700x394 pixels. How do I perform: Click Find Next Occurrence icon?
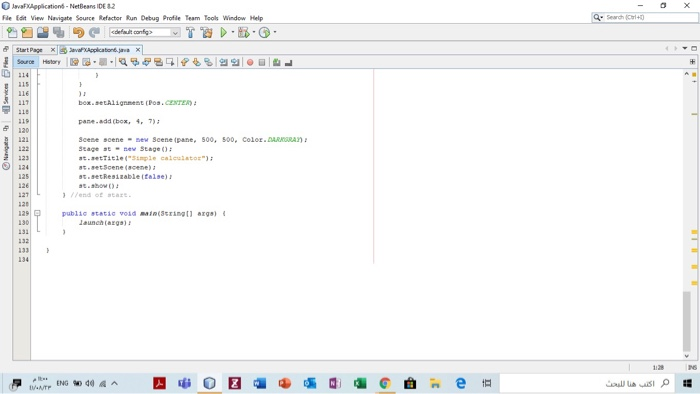[x=146, y=62]
